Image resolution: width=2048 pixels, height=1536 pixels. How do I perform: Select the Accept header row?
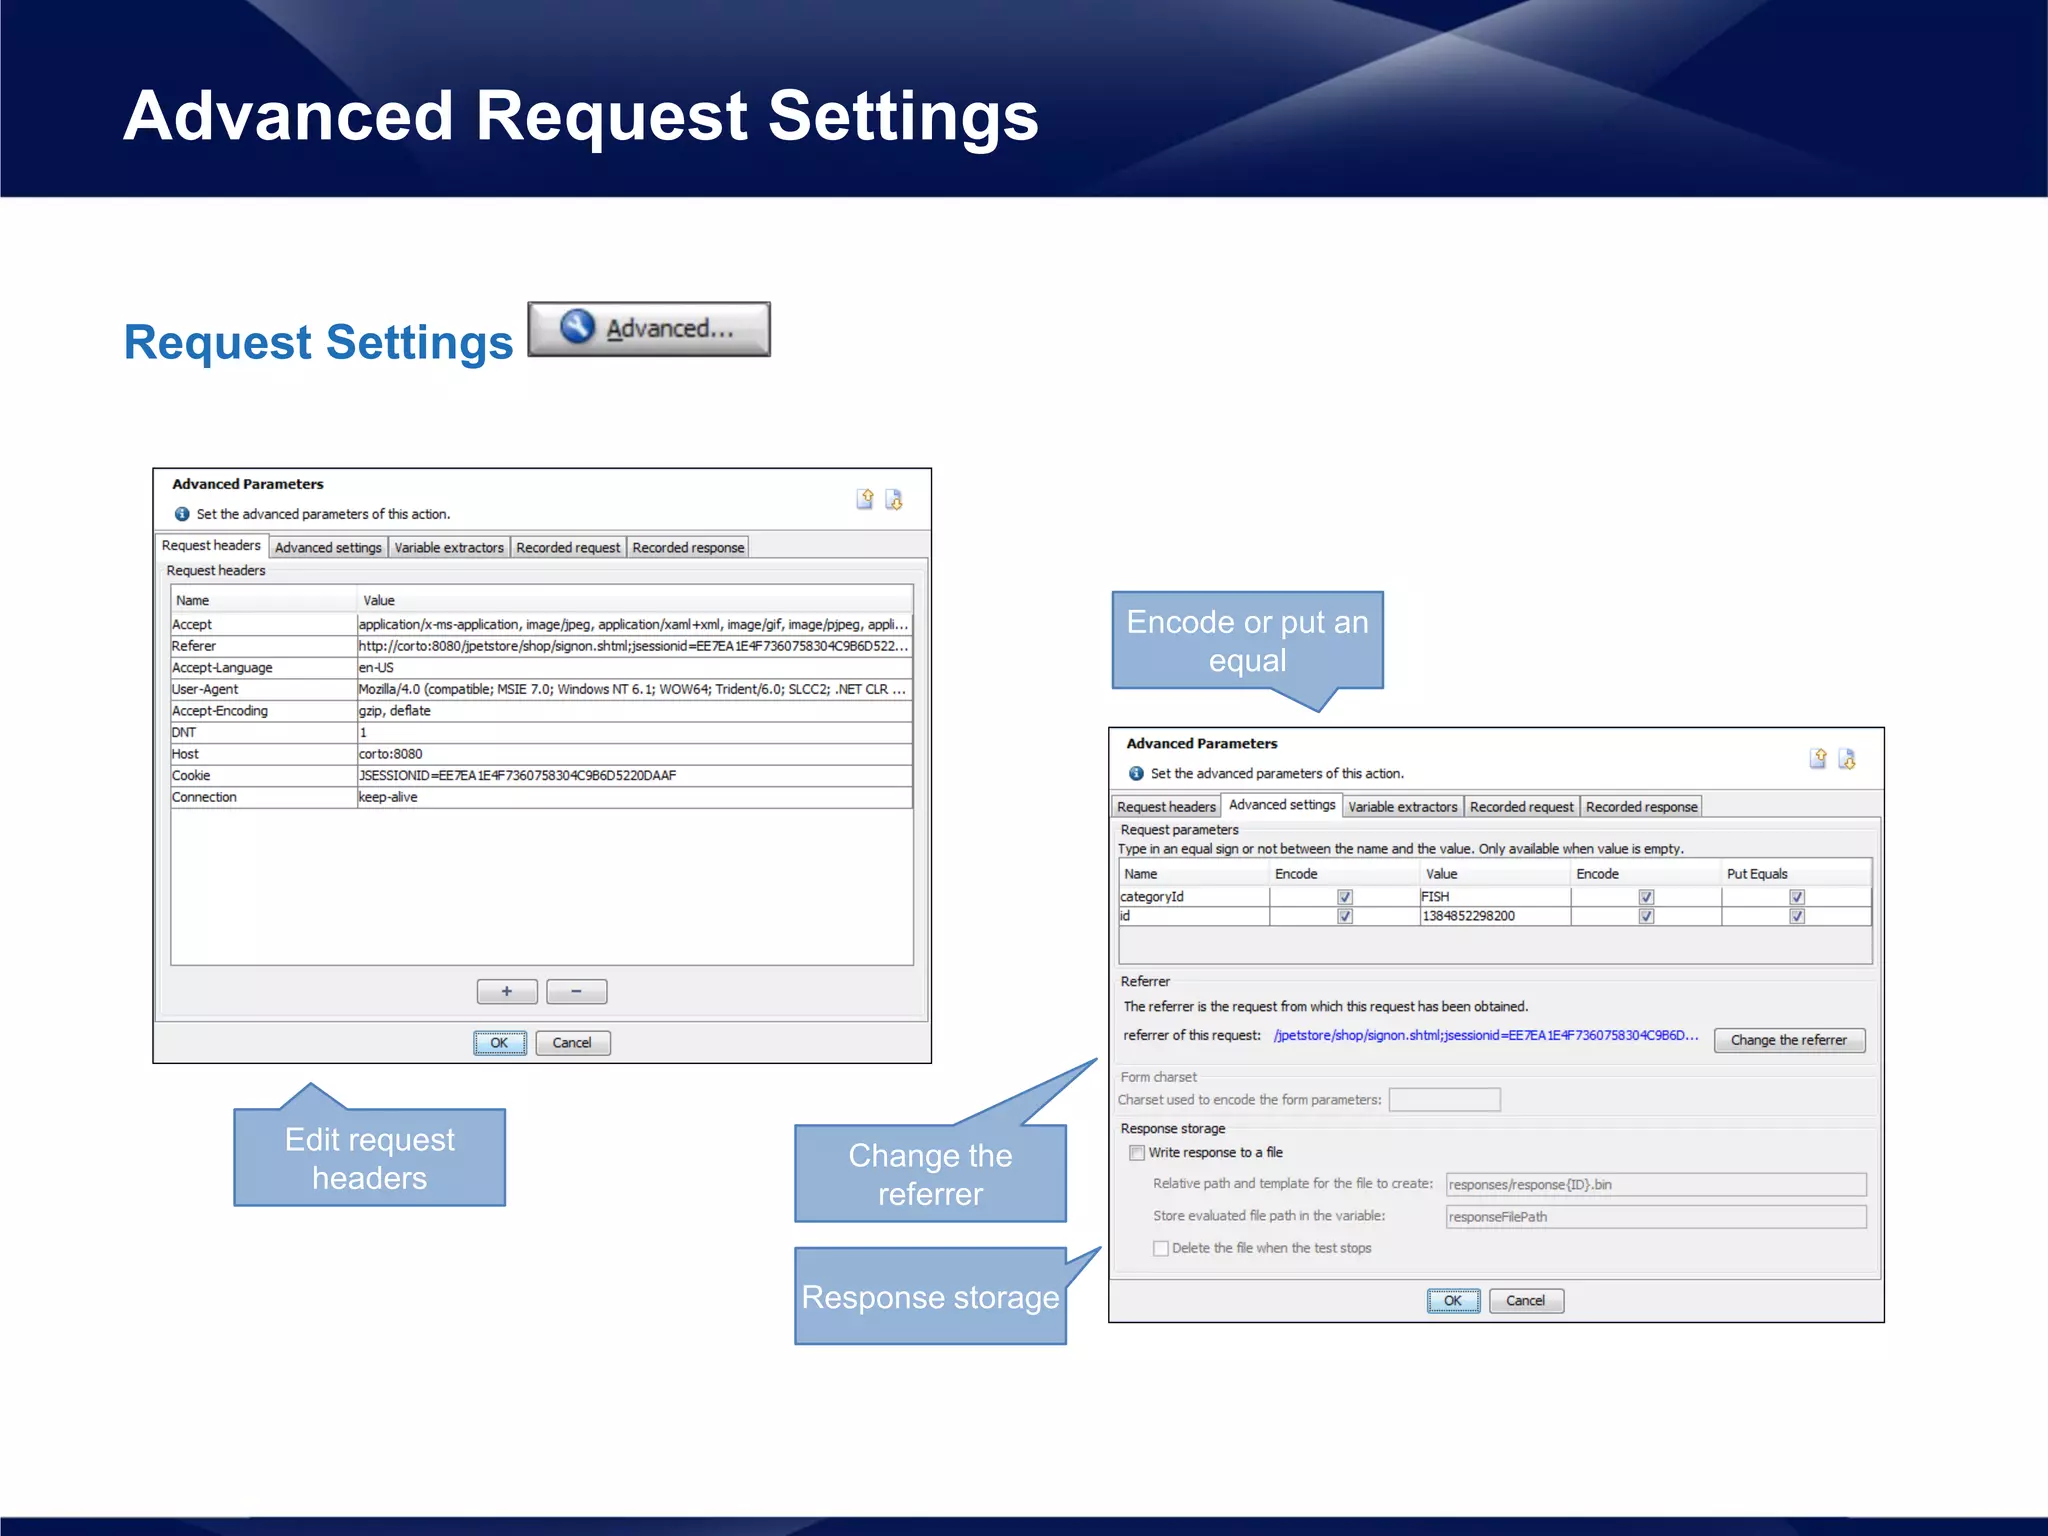point(541,624)
